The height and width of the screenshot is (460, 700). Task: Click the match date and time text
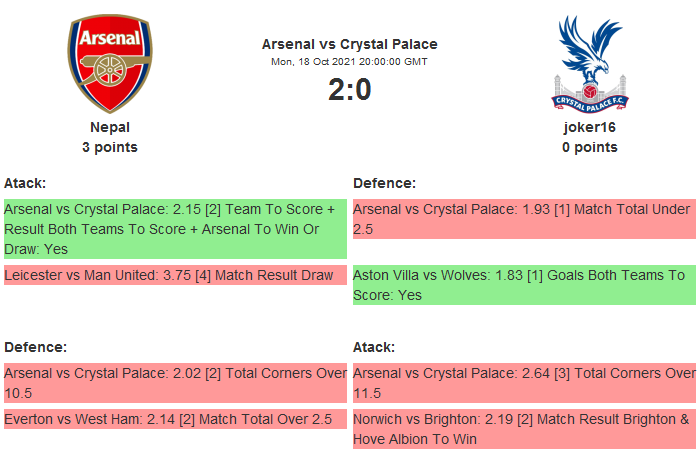[x=349, y=62]
